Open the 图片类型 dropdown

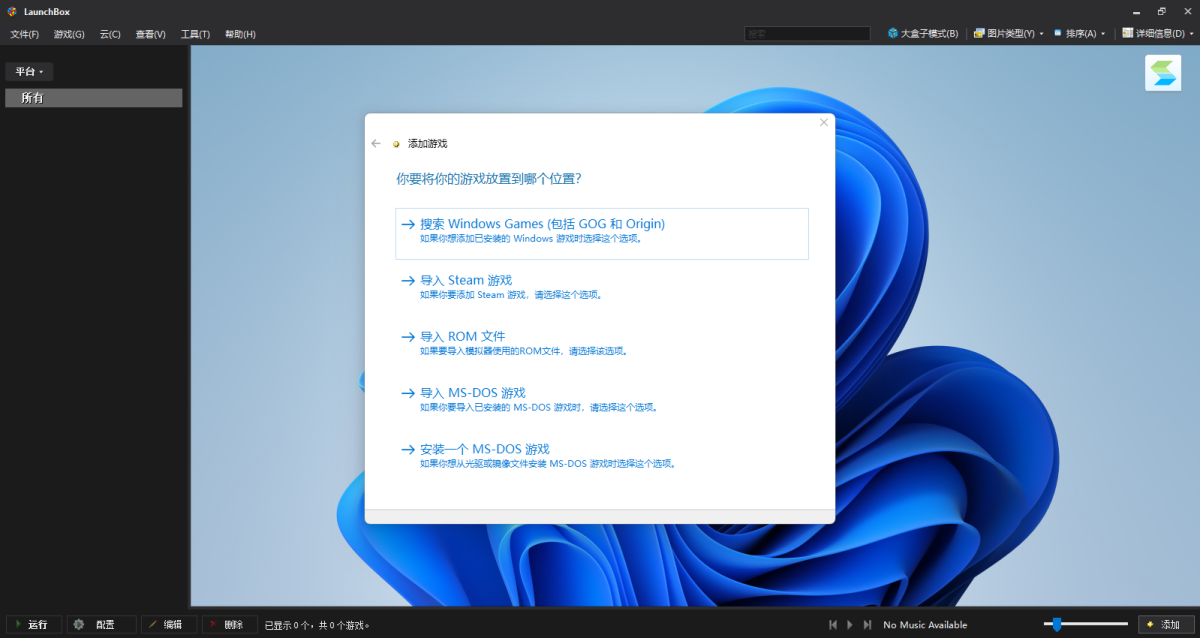click(1008, 34)
